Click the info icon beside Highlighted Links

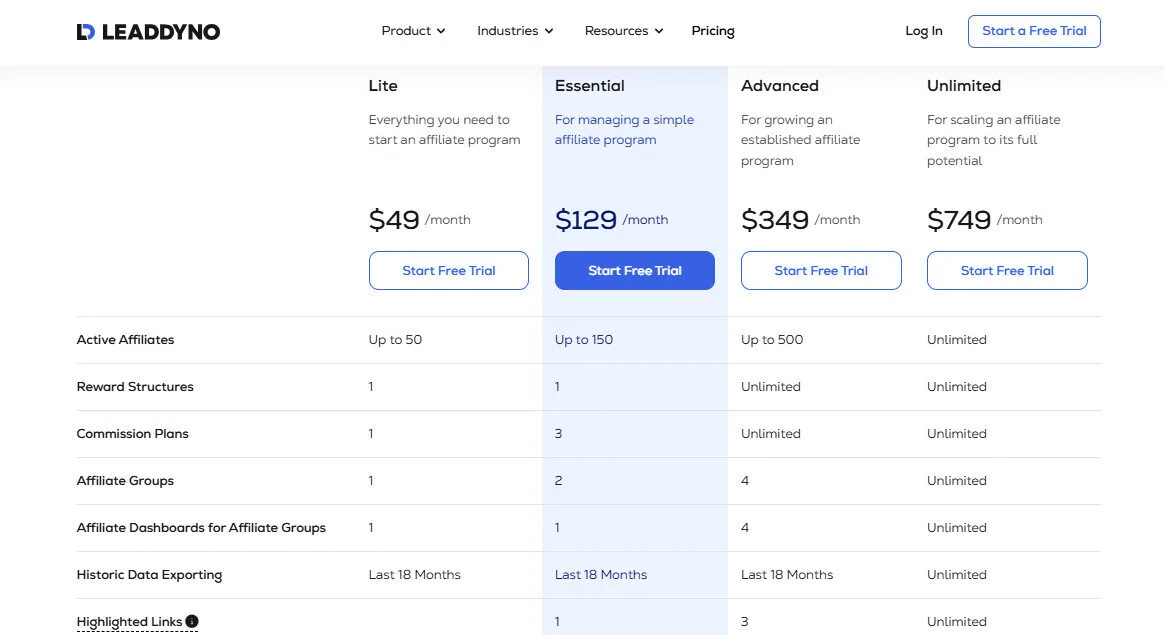coord(193,621)
